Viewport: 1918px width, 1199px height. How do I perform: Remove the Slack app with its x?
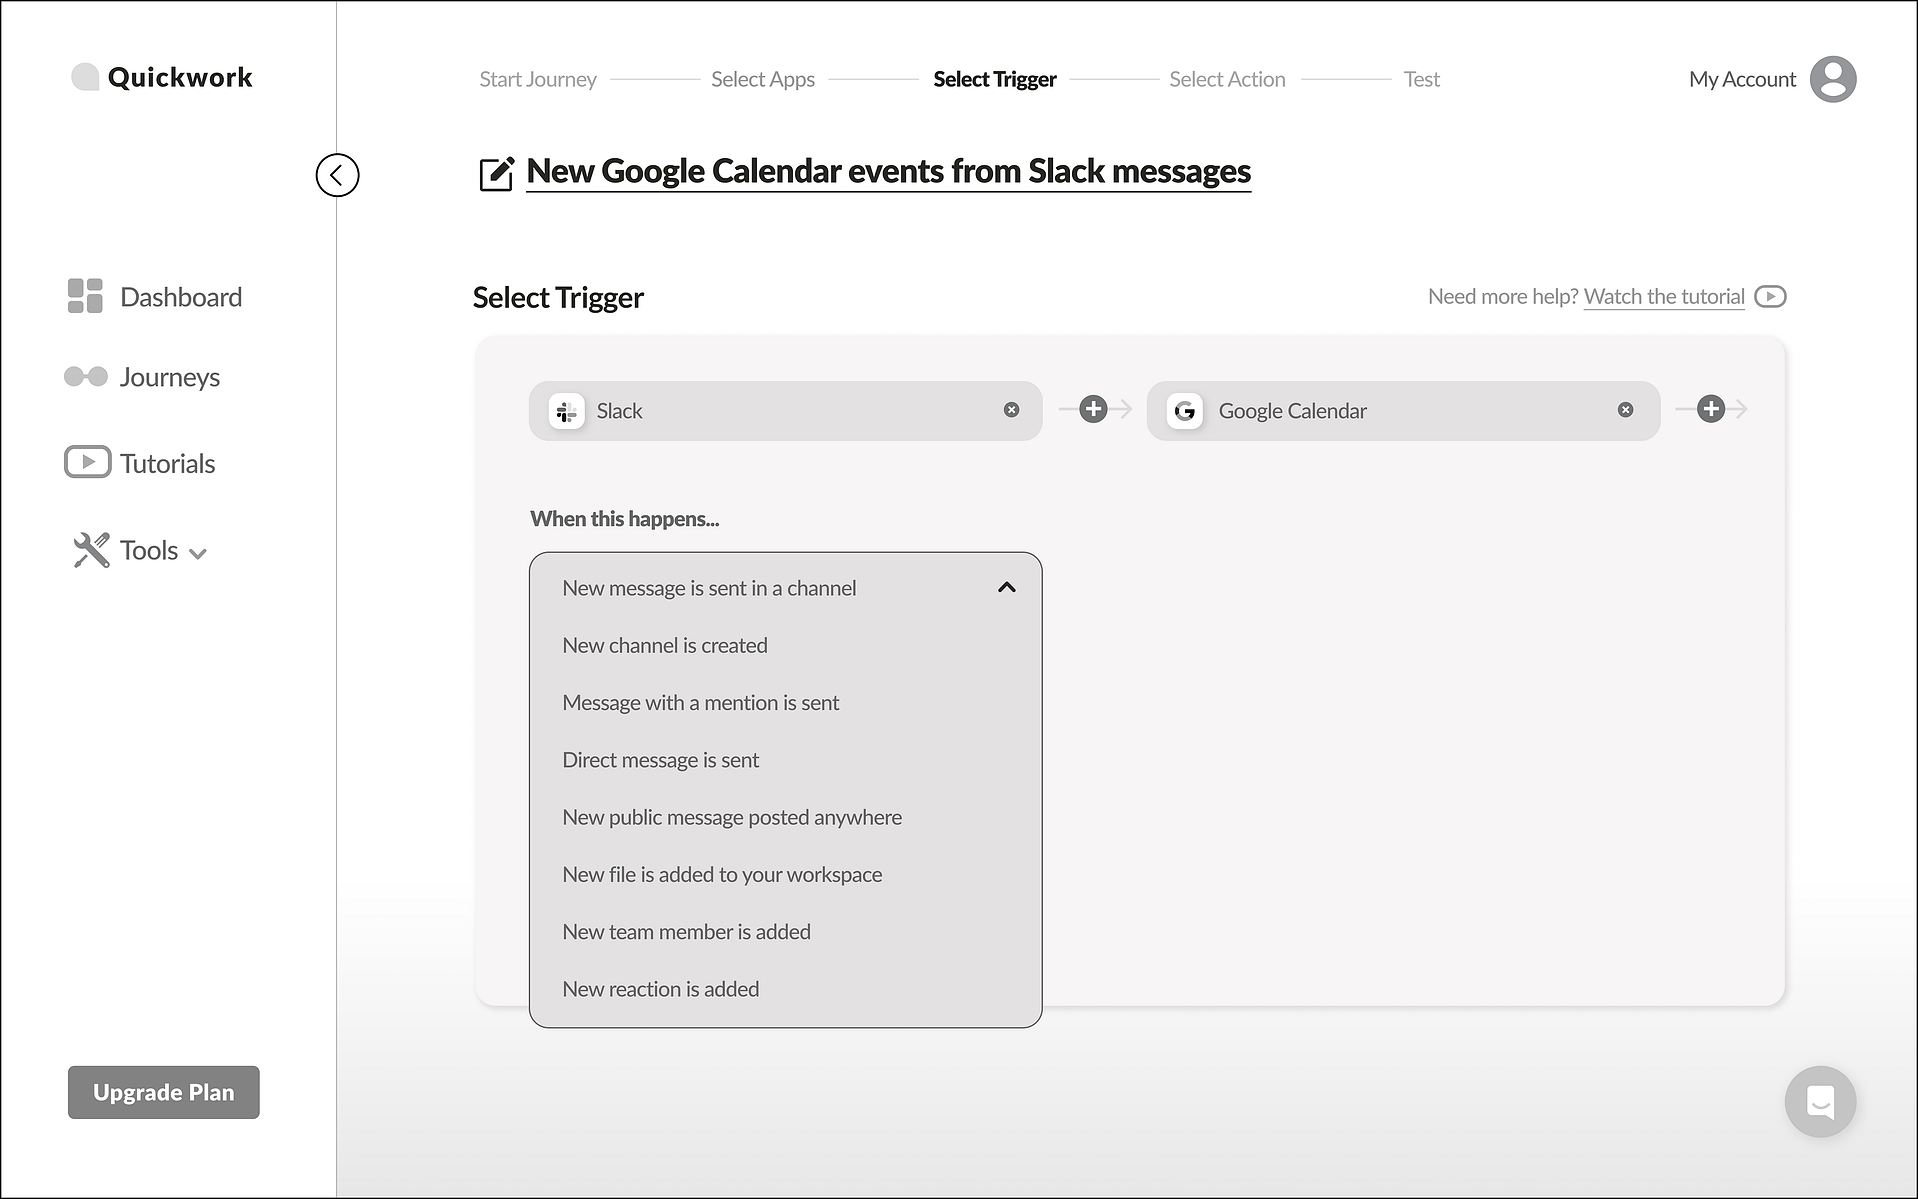[x=1012, y=410]
